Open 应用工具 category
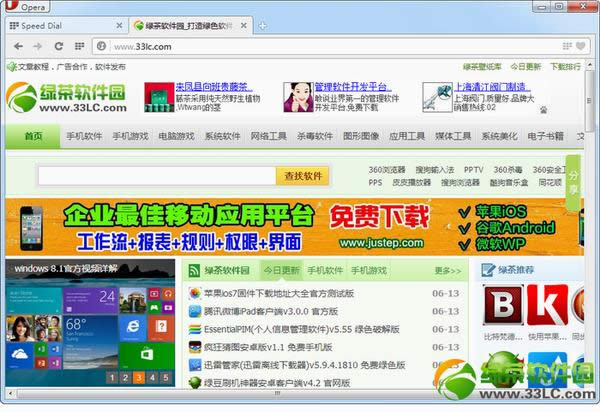The height and width of the screenshot is (412, 600). click(407, 136)
